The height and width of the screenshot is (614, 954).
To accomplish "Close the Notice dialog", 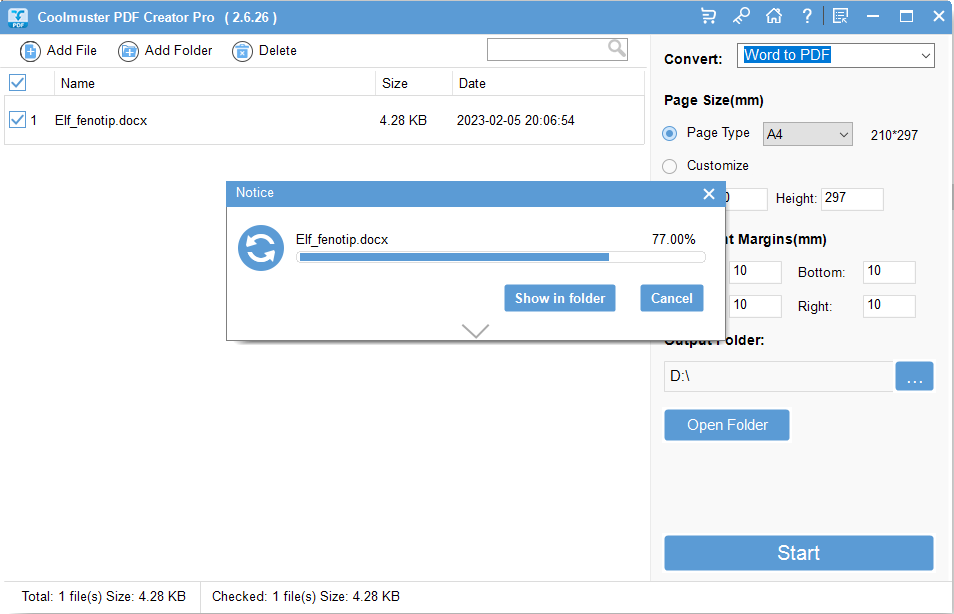I will (709, 194).
